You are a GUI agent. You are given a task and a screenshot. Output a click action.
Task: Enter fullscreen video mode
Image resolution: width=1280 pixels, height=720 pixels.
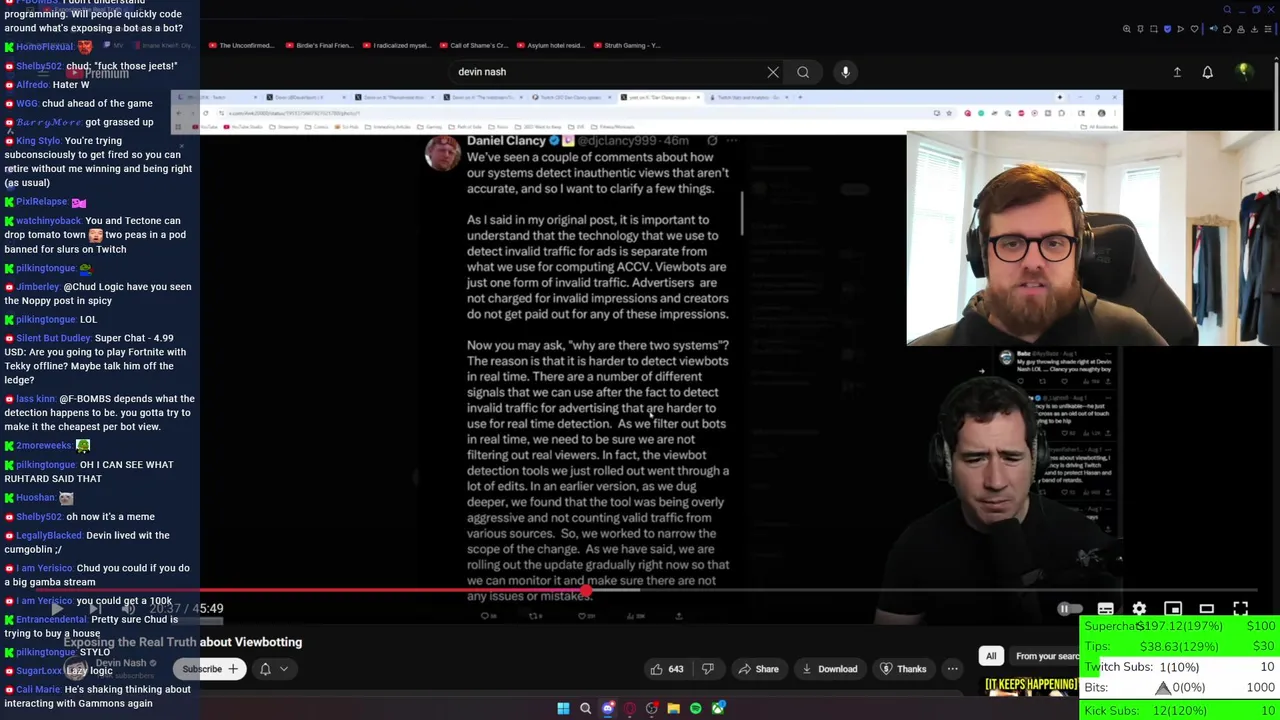click(1240, 608)
